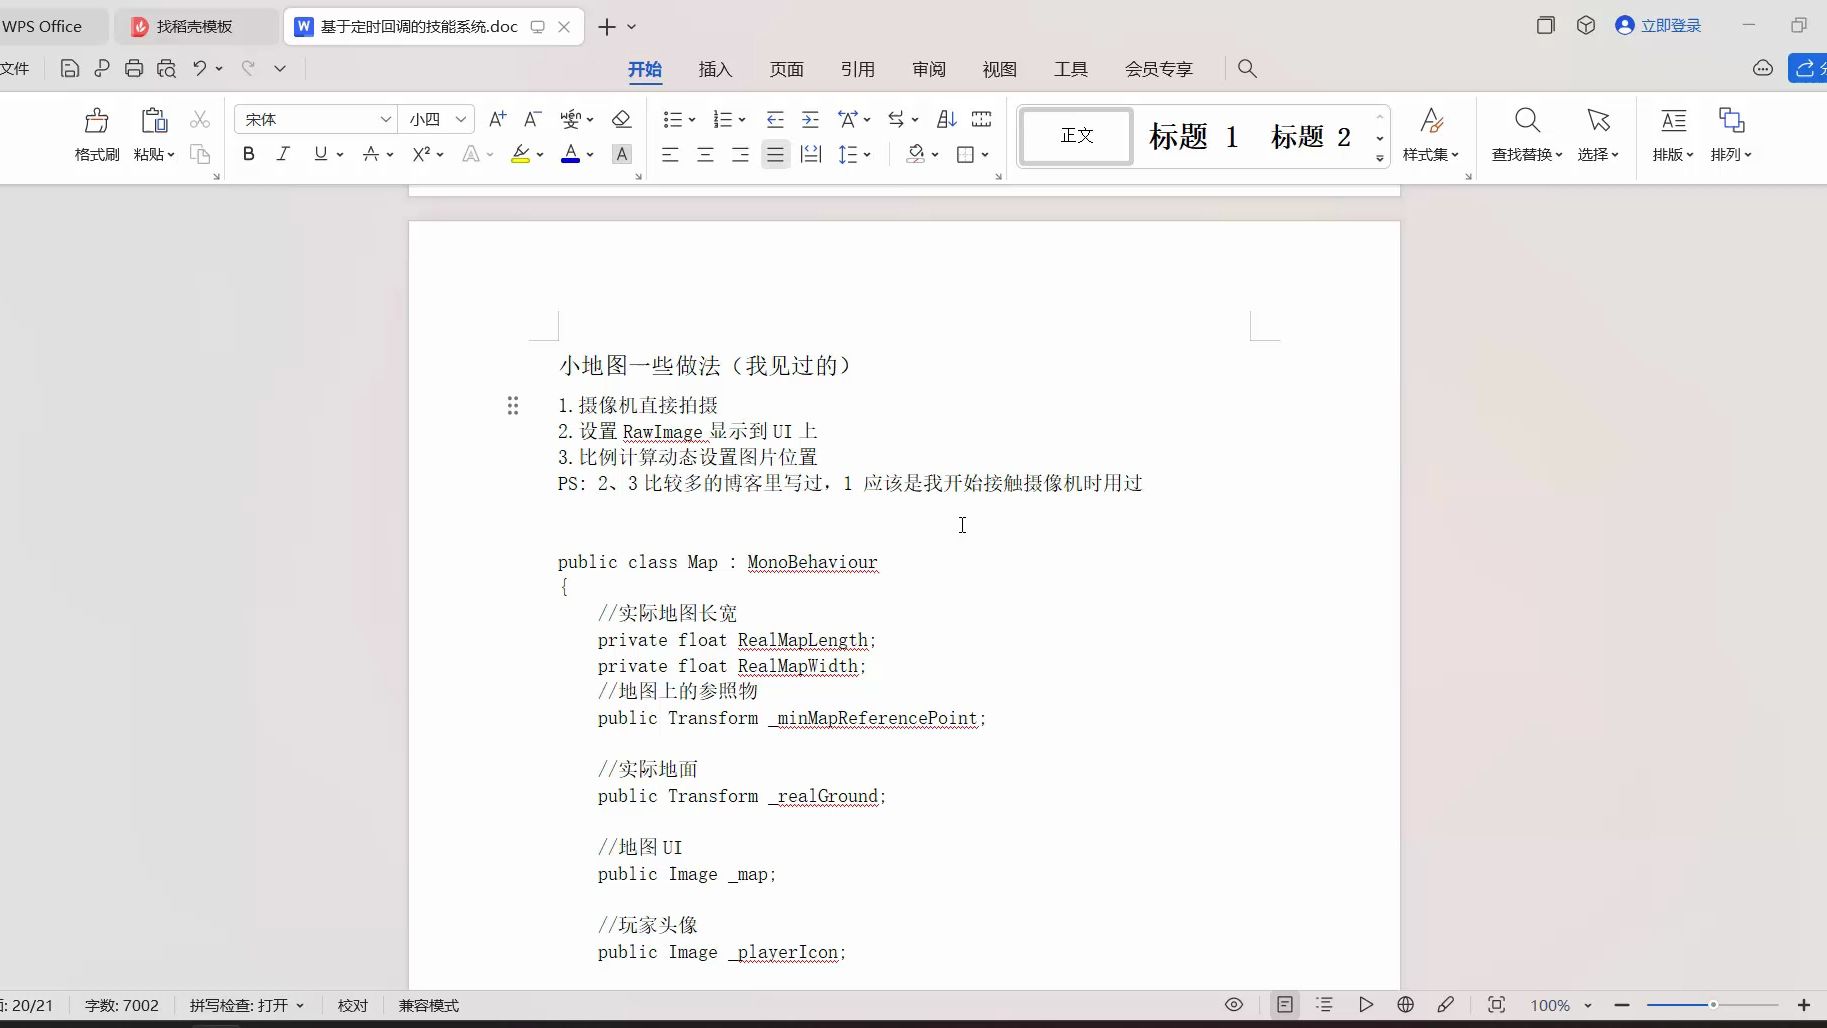Toggle italic formatting
Screen dimensions: 1827x1028
[283, 154]
